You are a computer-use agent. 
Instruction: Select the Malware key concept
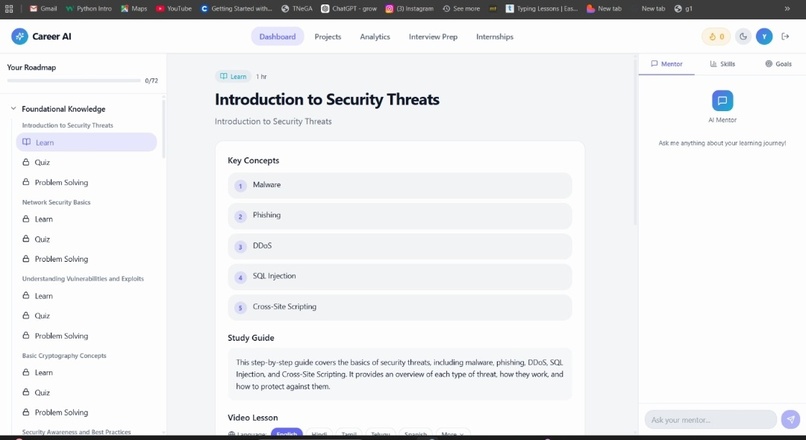coord(399,185)
